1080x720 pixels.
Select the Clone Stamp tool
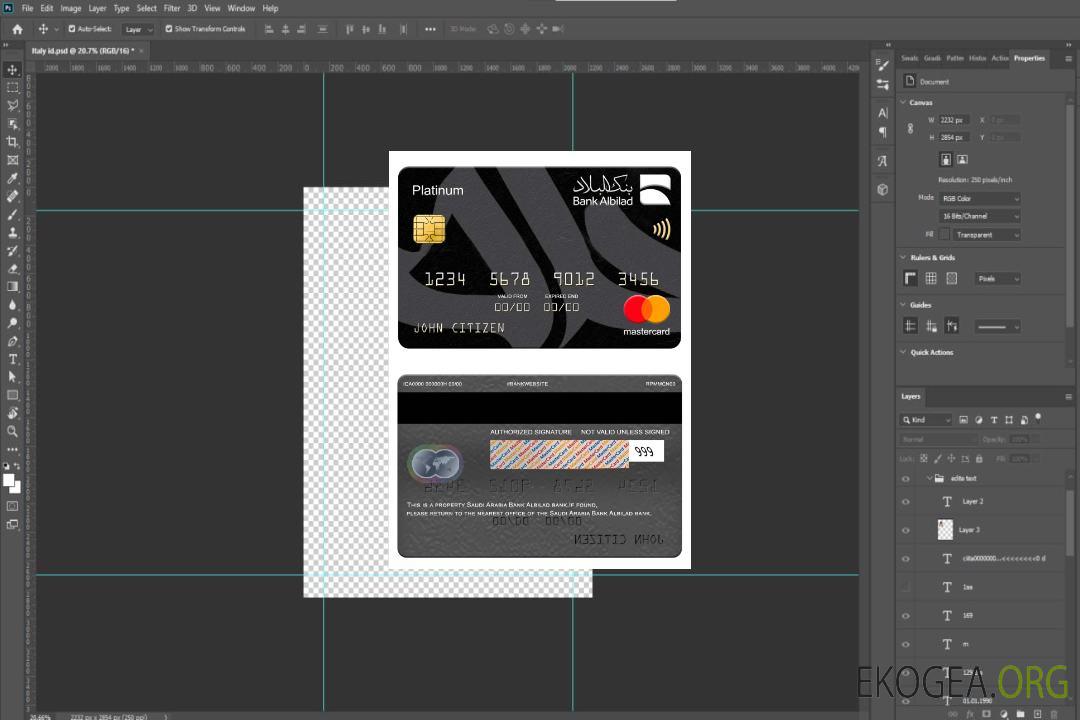click(x=12, y=232)
